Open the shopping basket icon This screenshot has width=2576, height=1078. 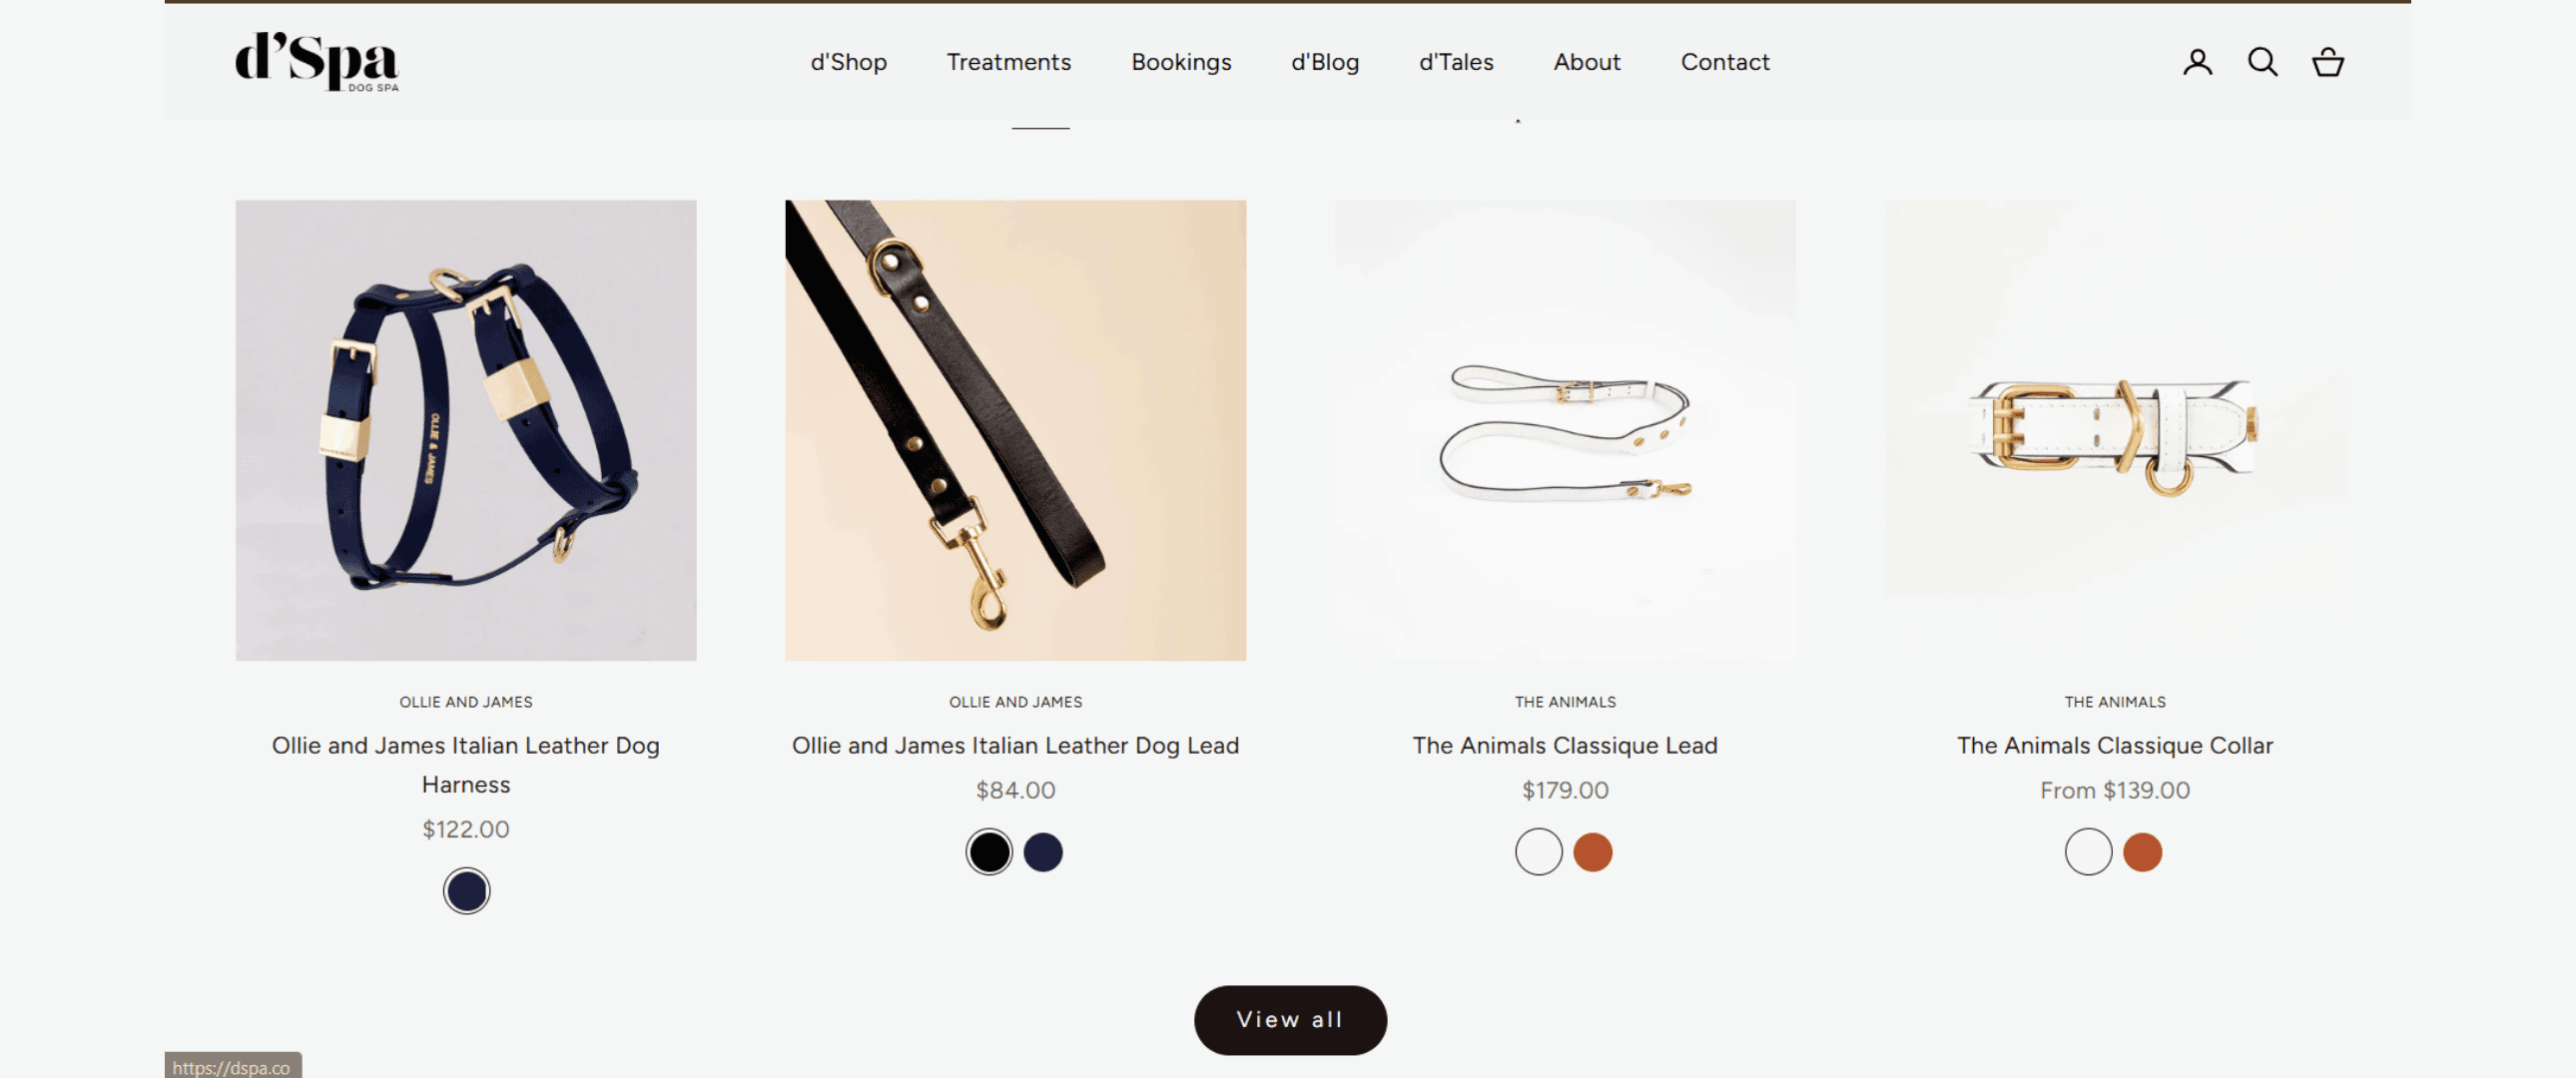point(2327,62)
